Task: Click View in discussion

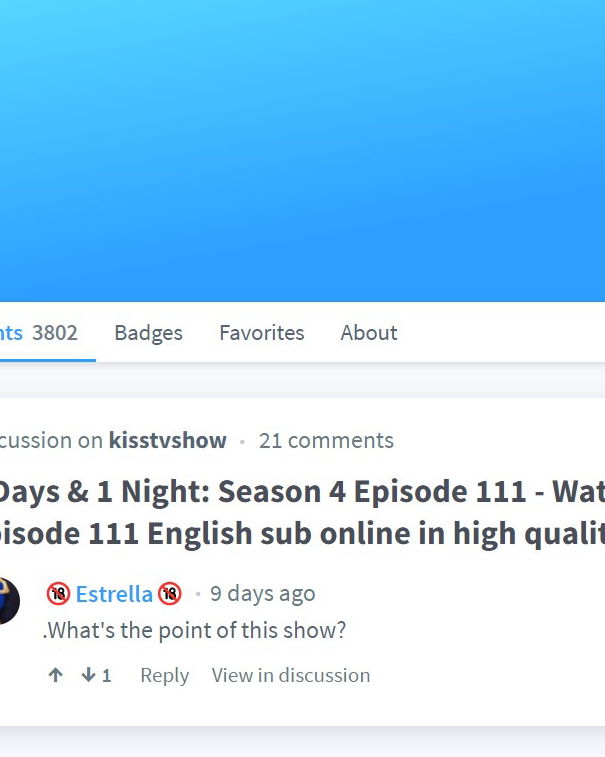Action: coord(291,675)
